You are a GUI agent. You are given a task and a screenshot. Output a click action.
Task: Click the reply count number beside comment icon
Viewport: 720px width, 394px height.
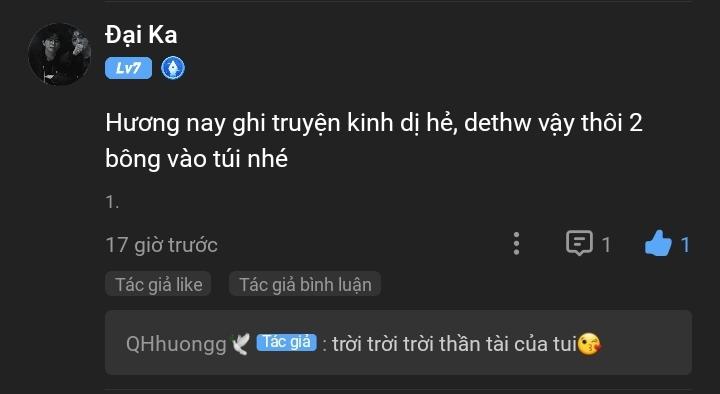click(x=606, y=245)
